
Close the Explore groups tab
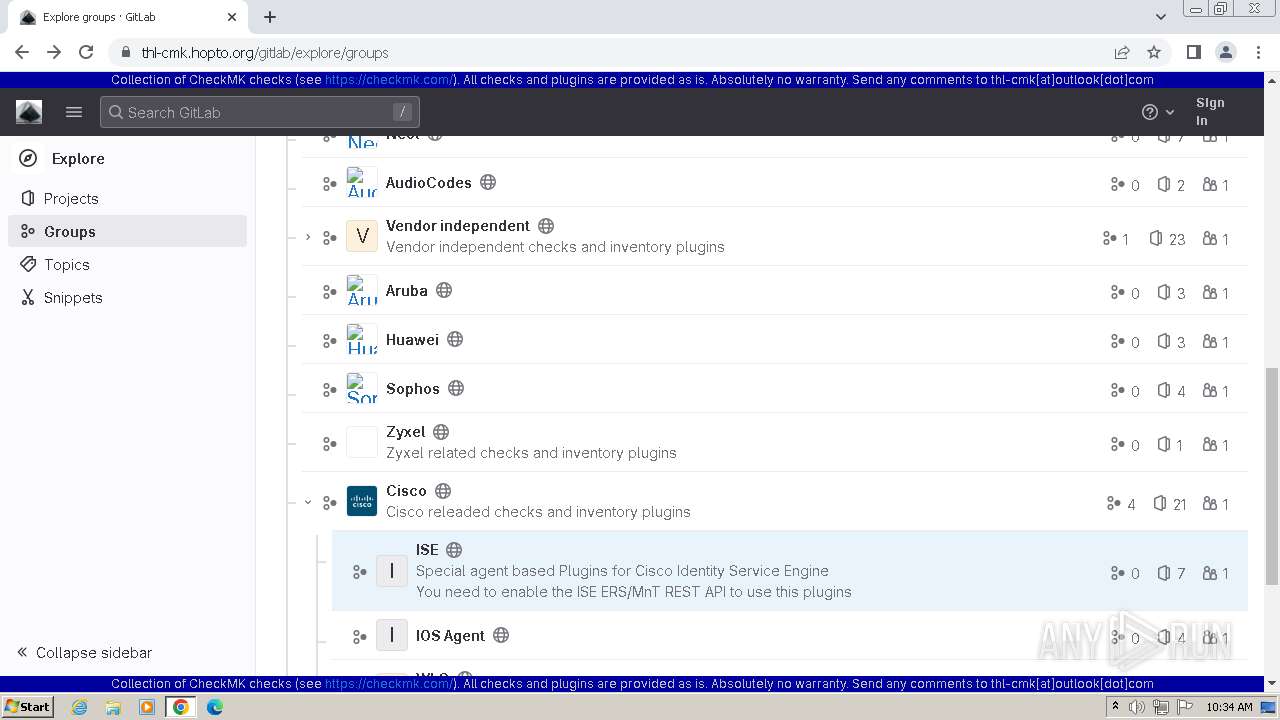tap(232, 17)
